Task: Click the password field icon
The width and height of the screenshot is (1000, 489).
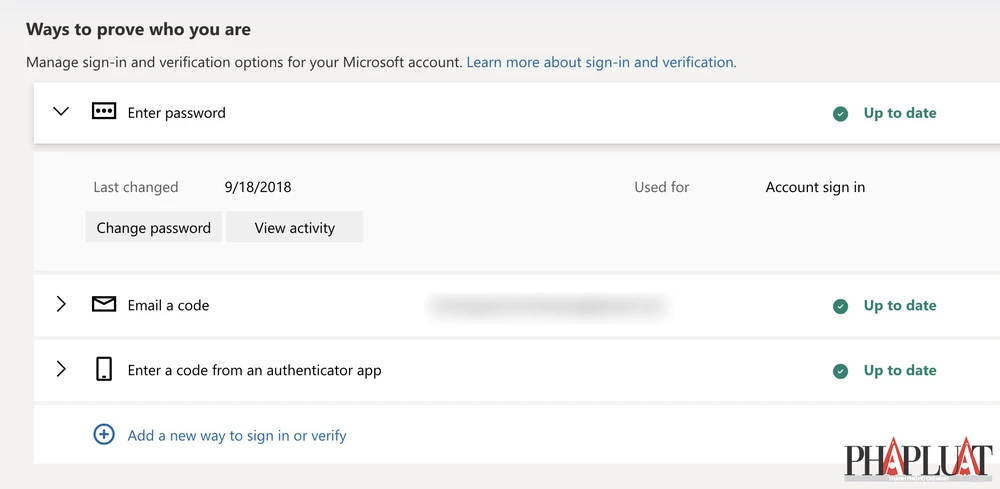Action: click(x=104, y=112)
